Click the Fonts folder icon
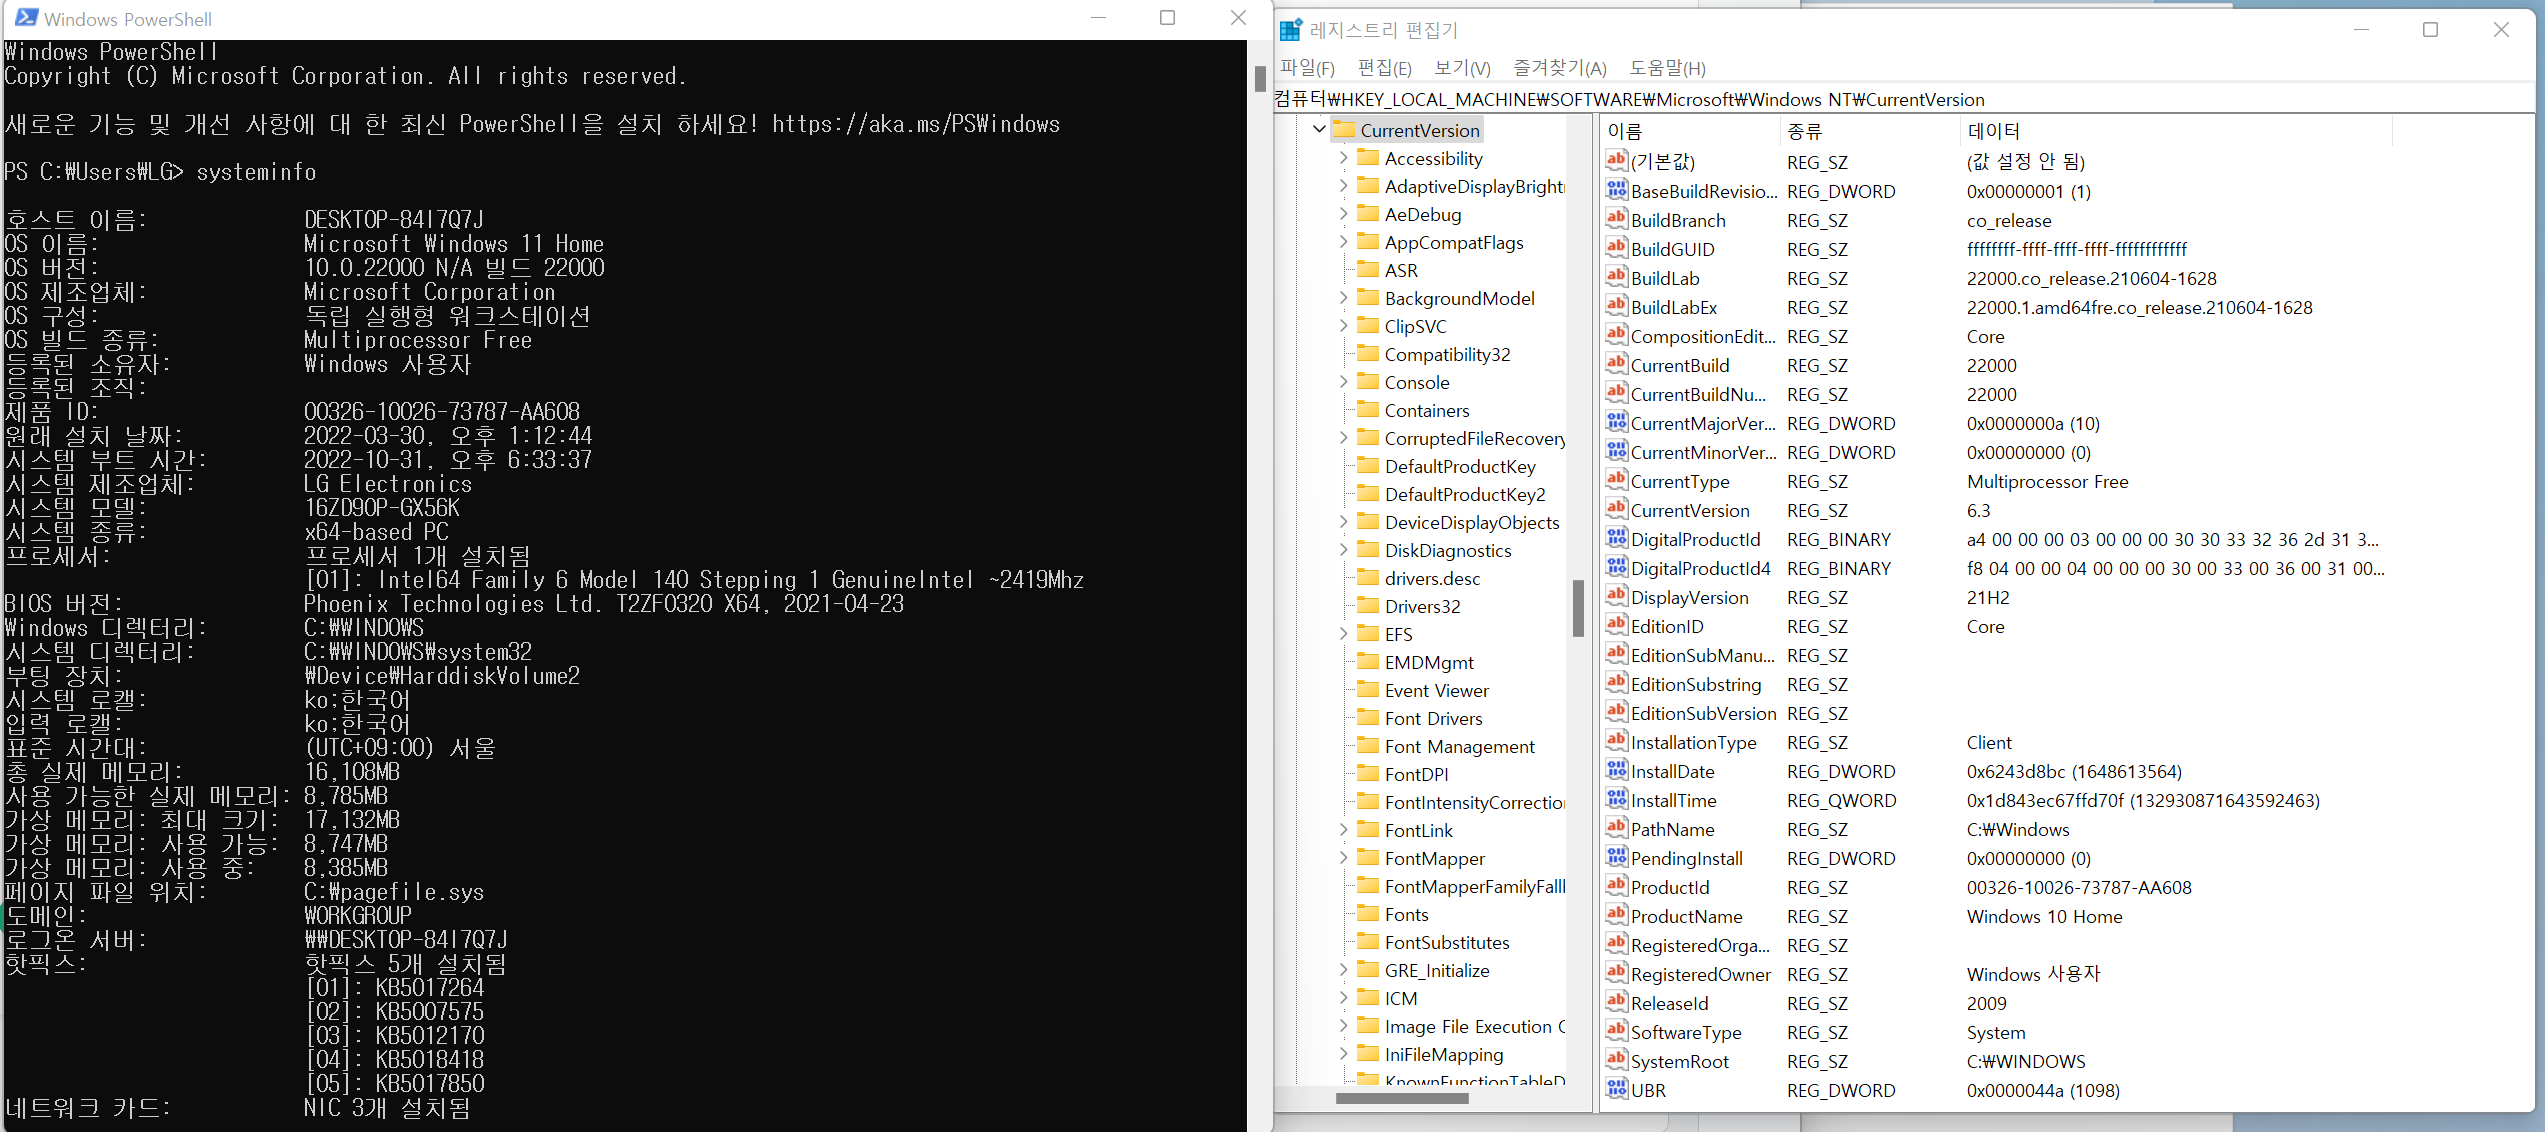The image size is (2545, 1132). coord(1368,914)
